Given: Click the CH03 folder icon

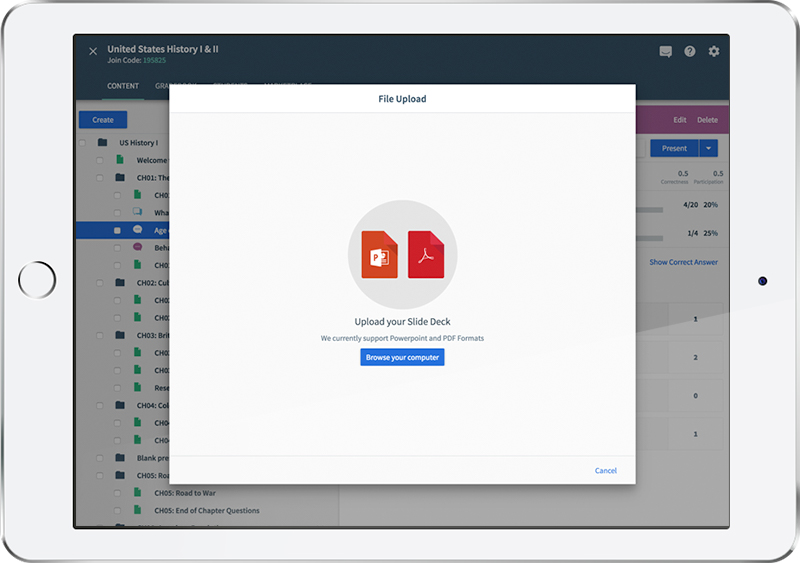Looking at the screenshot, I should [120, 335].
